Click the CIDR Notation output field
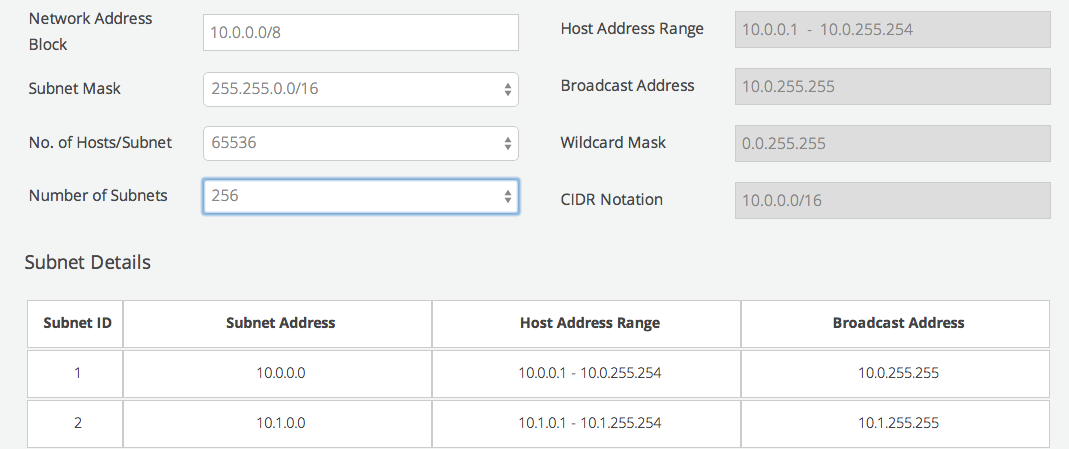Image resolution: width=1069 pixels, height=449 pixels. [892, 200]
